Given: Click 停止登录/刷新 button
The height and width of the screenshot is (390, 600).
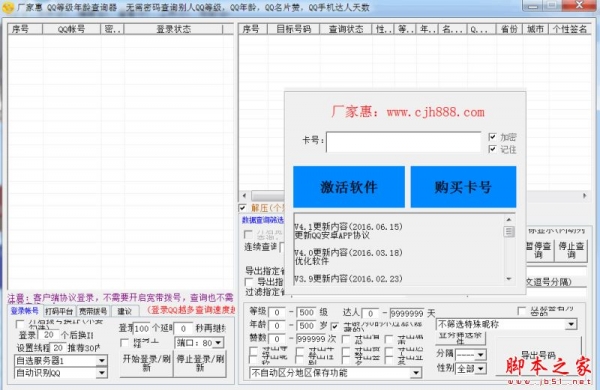Looking at the screenshot, I should pos(200,363).
